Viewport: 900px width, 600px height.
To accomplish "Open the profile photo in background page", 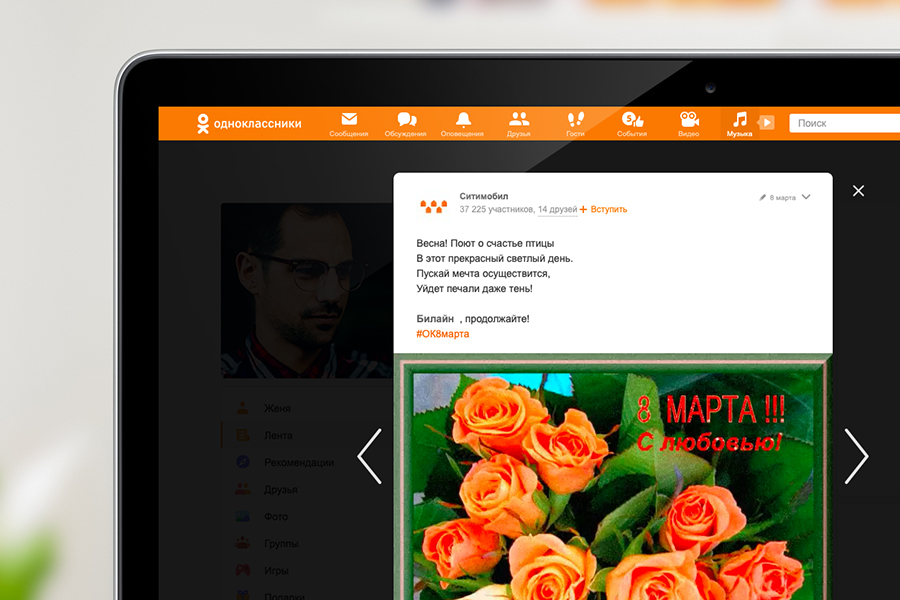I will 307,291.
